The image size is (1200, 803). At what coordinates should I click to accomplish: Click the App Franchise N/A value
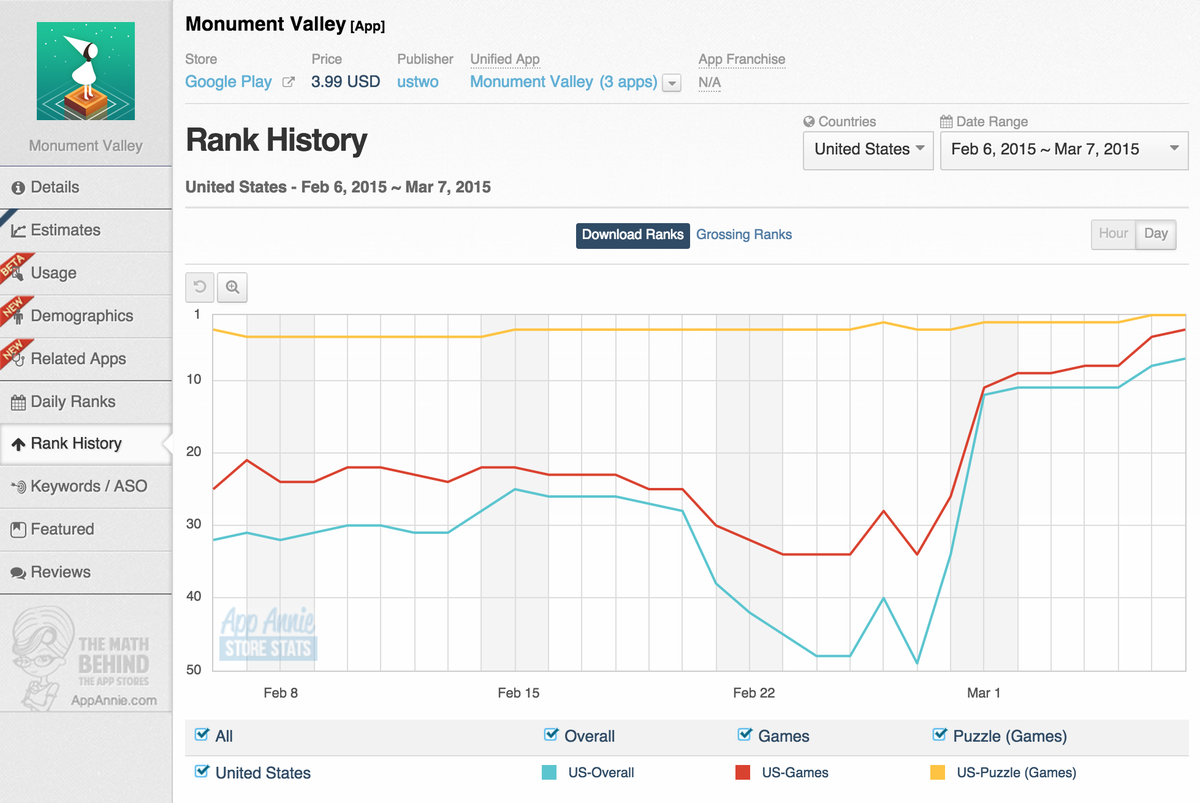coord(710,83)
